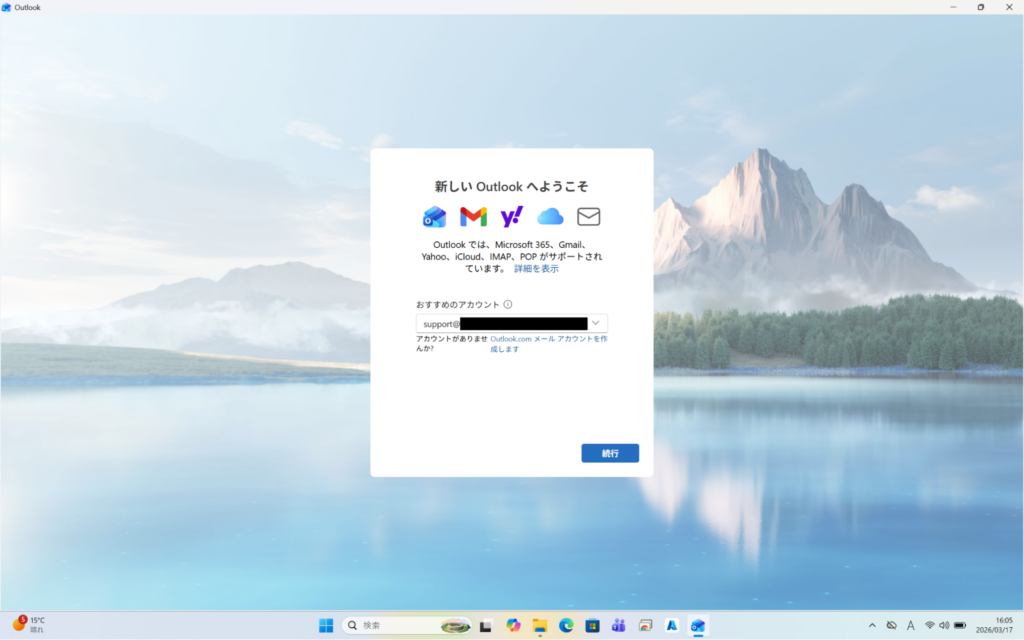Click the Outlook logo in welcome dialog
Screen dimensions: 1024x640
(435, 217)
